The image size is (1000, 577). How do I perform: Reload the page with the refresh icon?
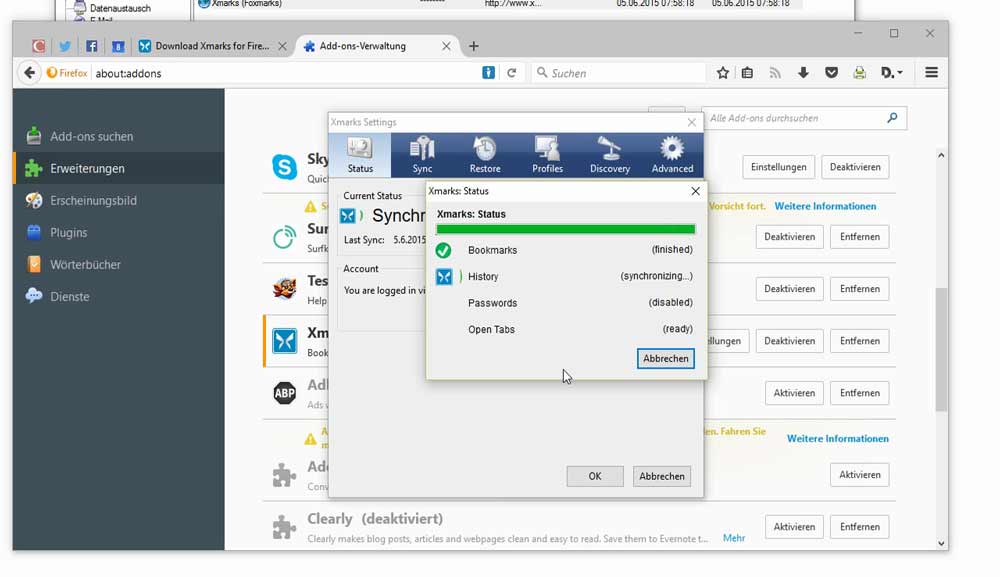(512, 73)
